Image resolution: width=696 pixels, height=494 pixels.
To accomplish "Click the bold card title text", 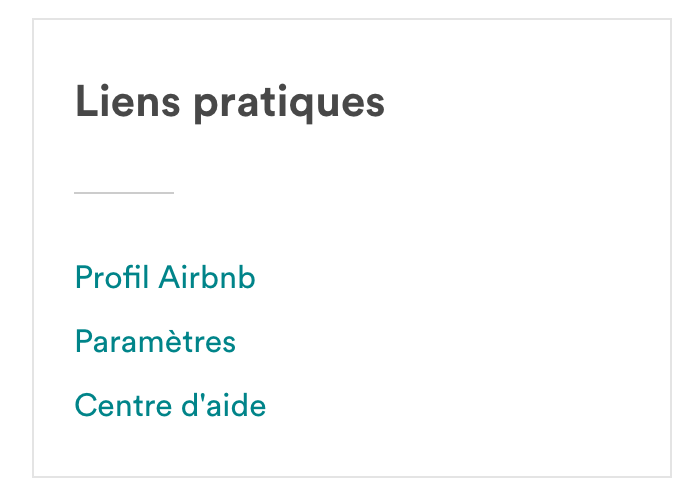I will [229, 103].
